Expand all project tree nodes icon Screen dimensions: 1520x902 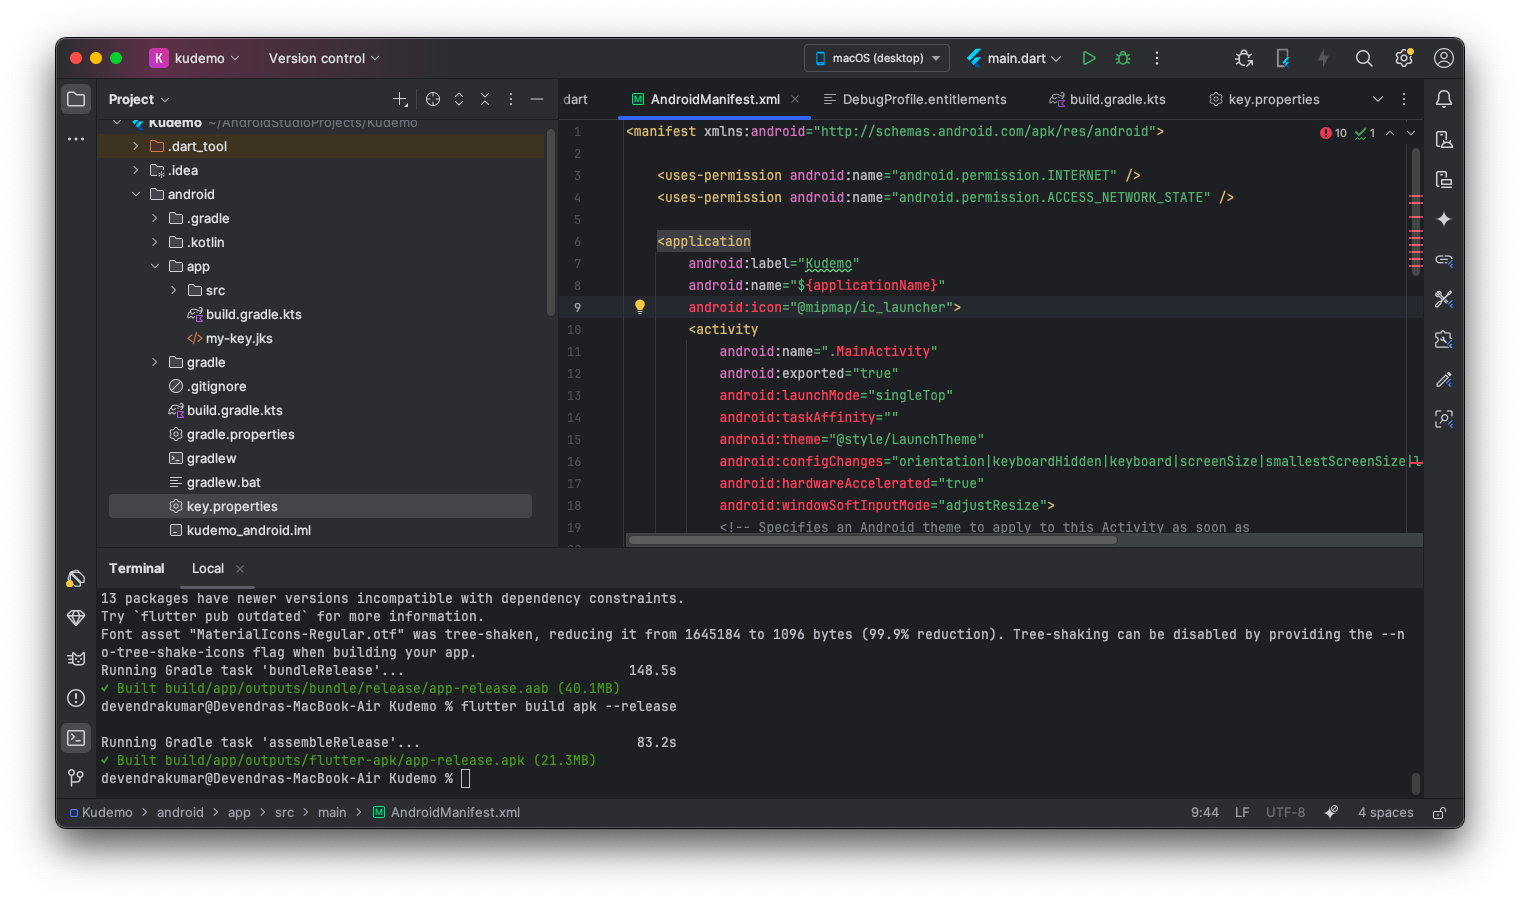(459, 99)
